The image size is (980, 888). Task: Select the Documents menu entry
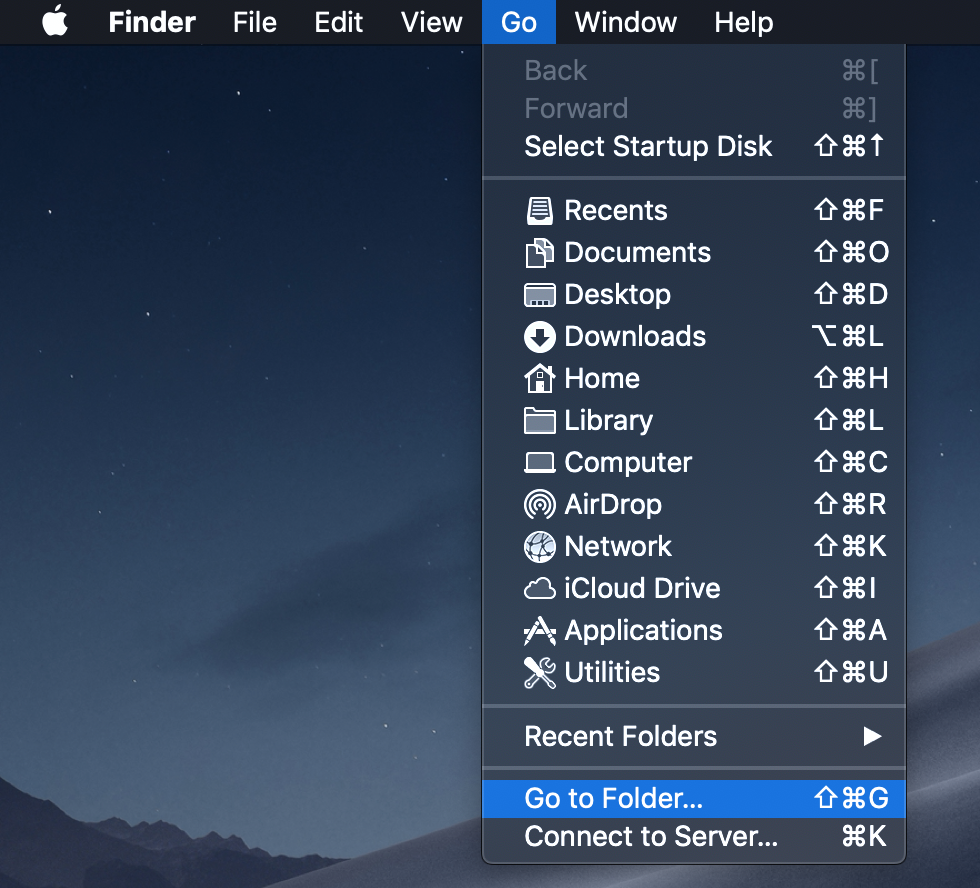point(637,252)
